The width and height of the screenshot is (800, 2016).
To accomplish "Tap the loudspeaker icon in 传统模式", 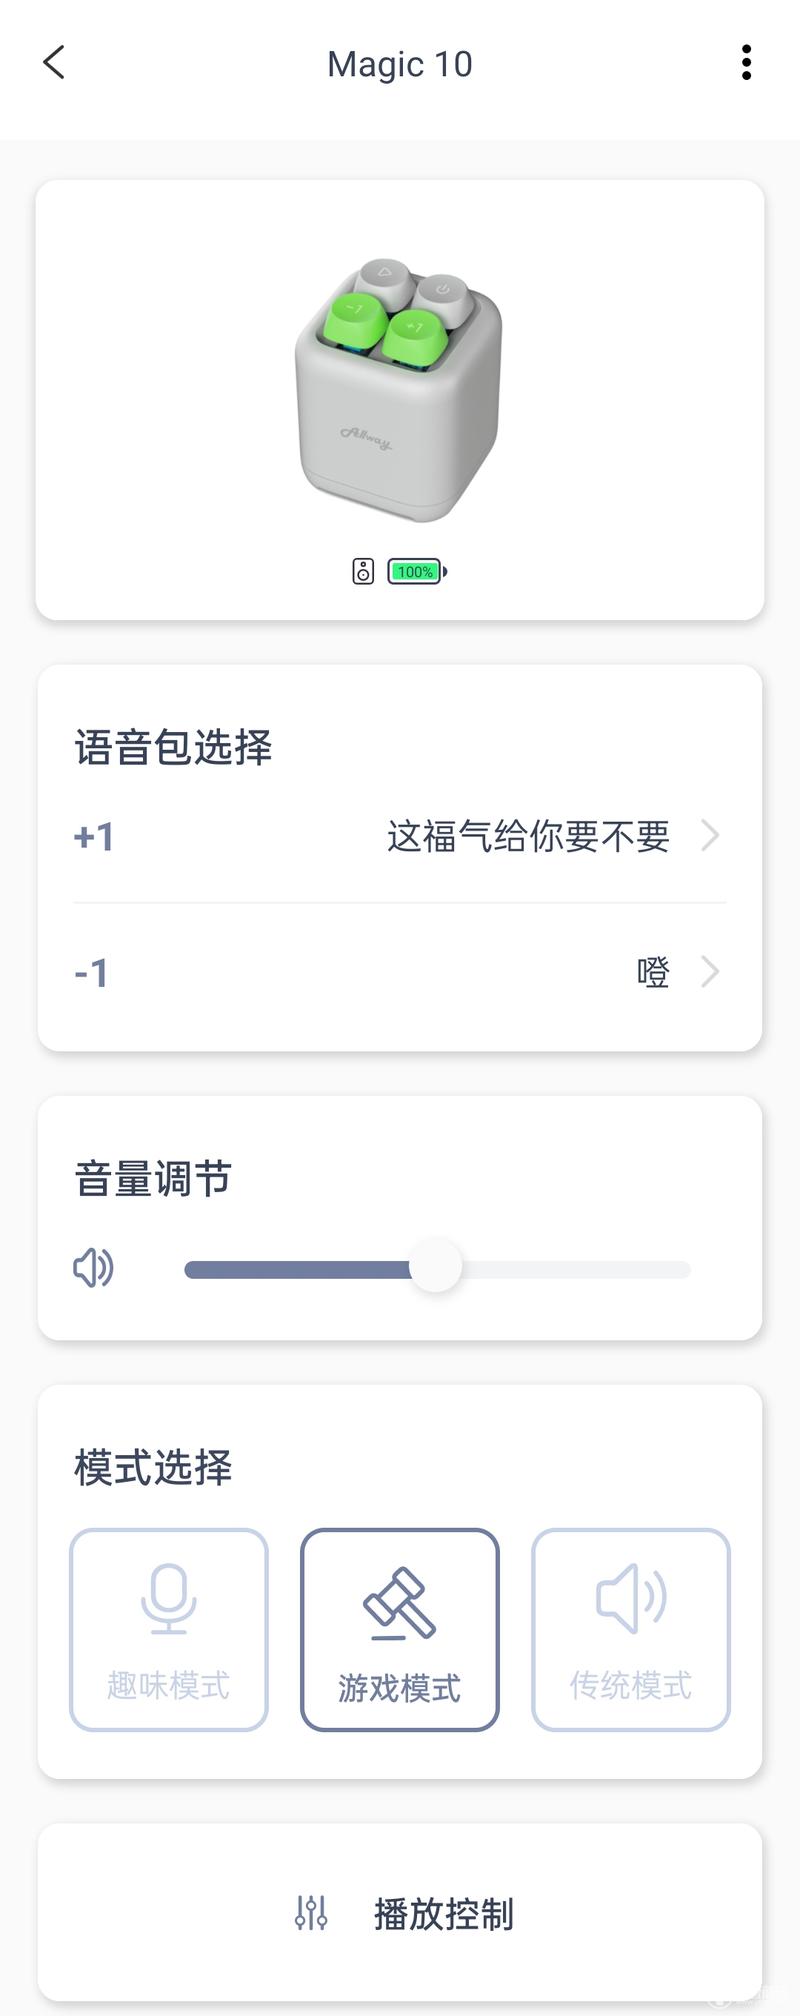I will click(631, 1598).
